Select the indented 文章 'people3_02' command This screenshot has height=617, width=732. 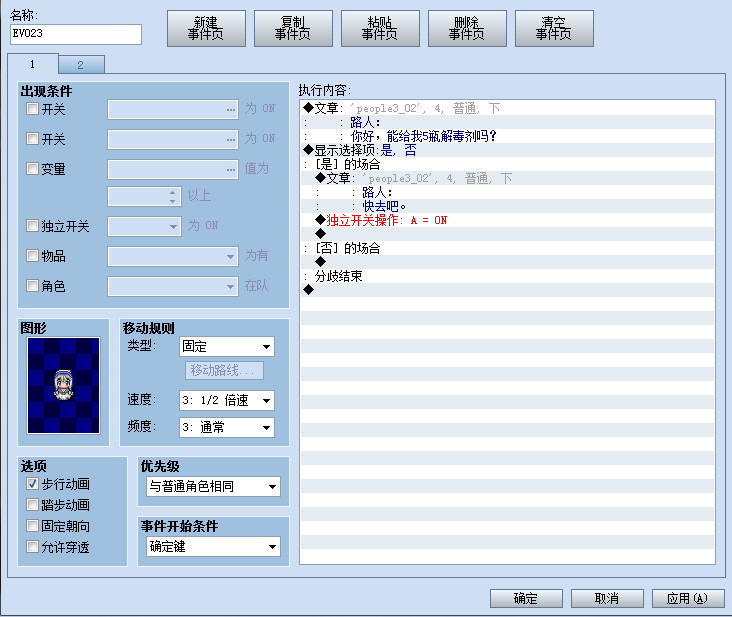point(507,178)
